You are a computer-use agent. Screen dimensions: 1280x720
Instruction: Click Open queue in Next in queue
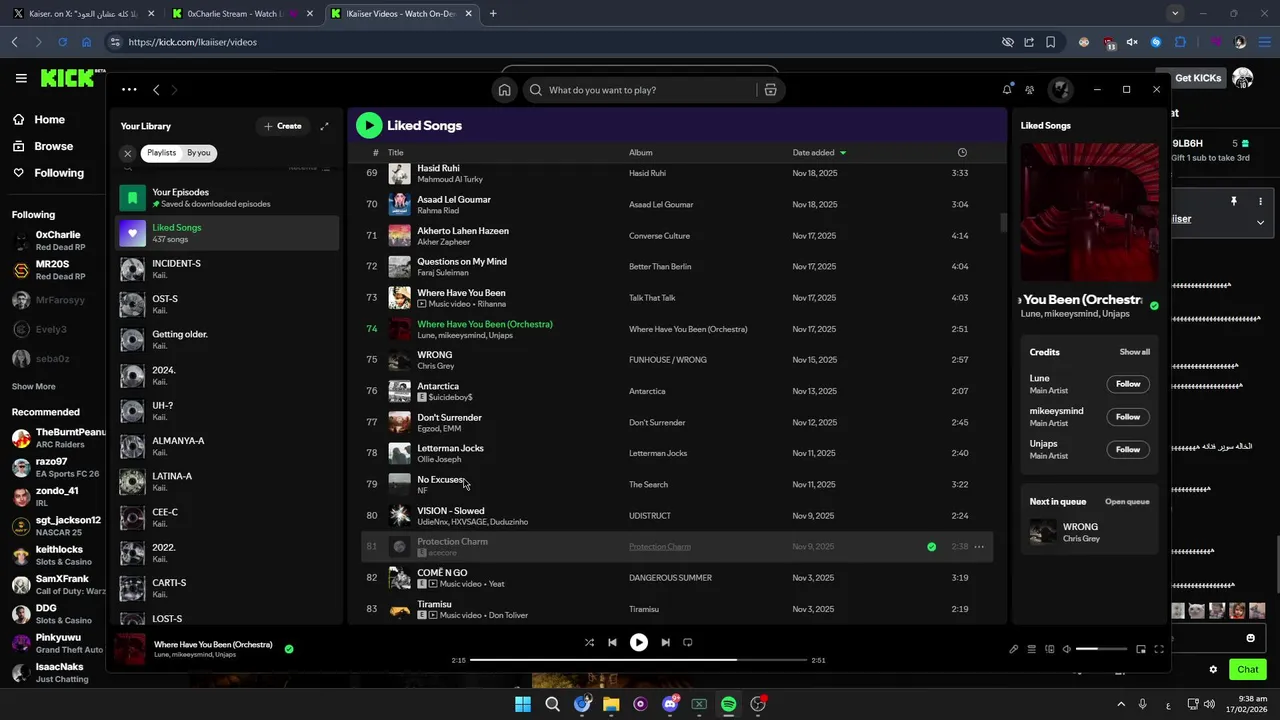1127,502
